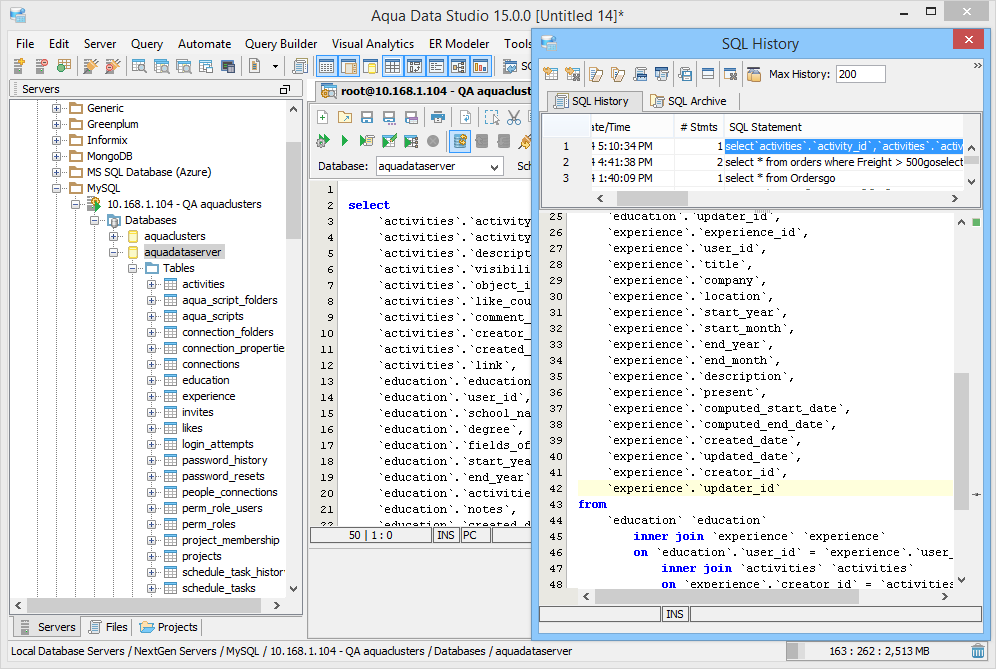Expand the Generic folder in Servers tree
This screenshot has width=996, height=669.
(x=57, y=108)
